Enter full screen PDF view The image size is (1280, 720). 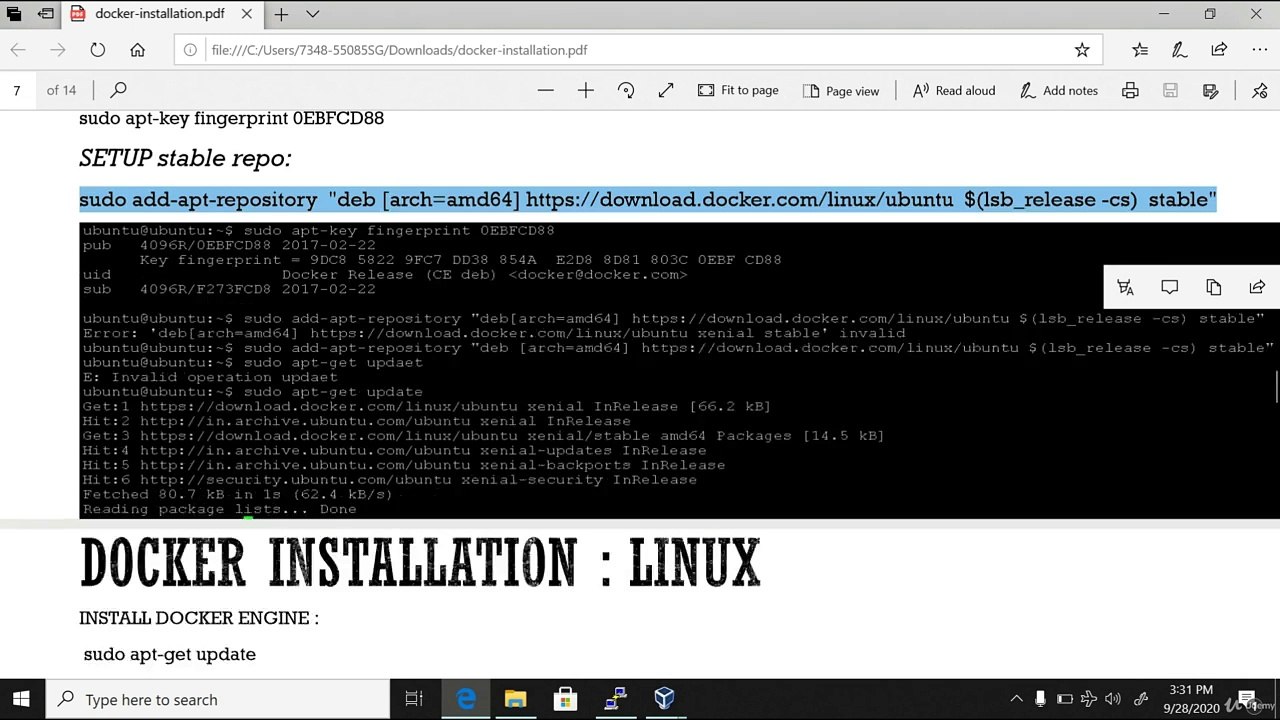click(x=666, y=90)
